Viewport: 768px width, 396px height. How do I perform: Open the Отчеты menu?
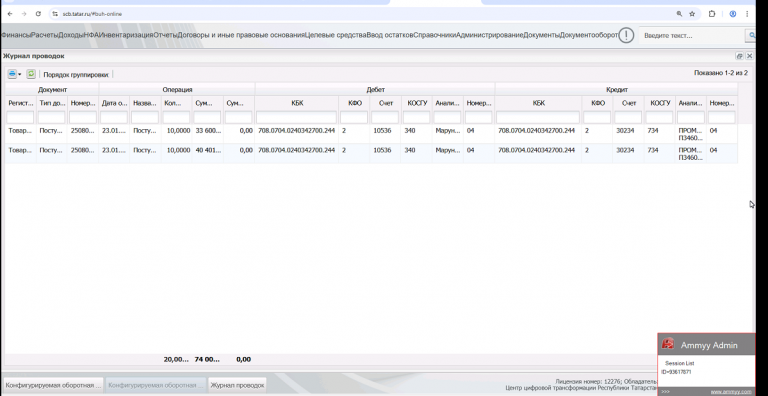165,35
